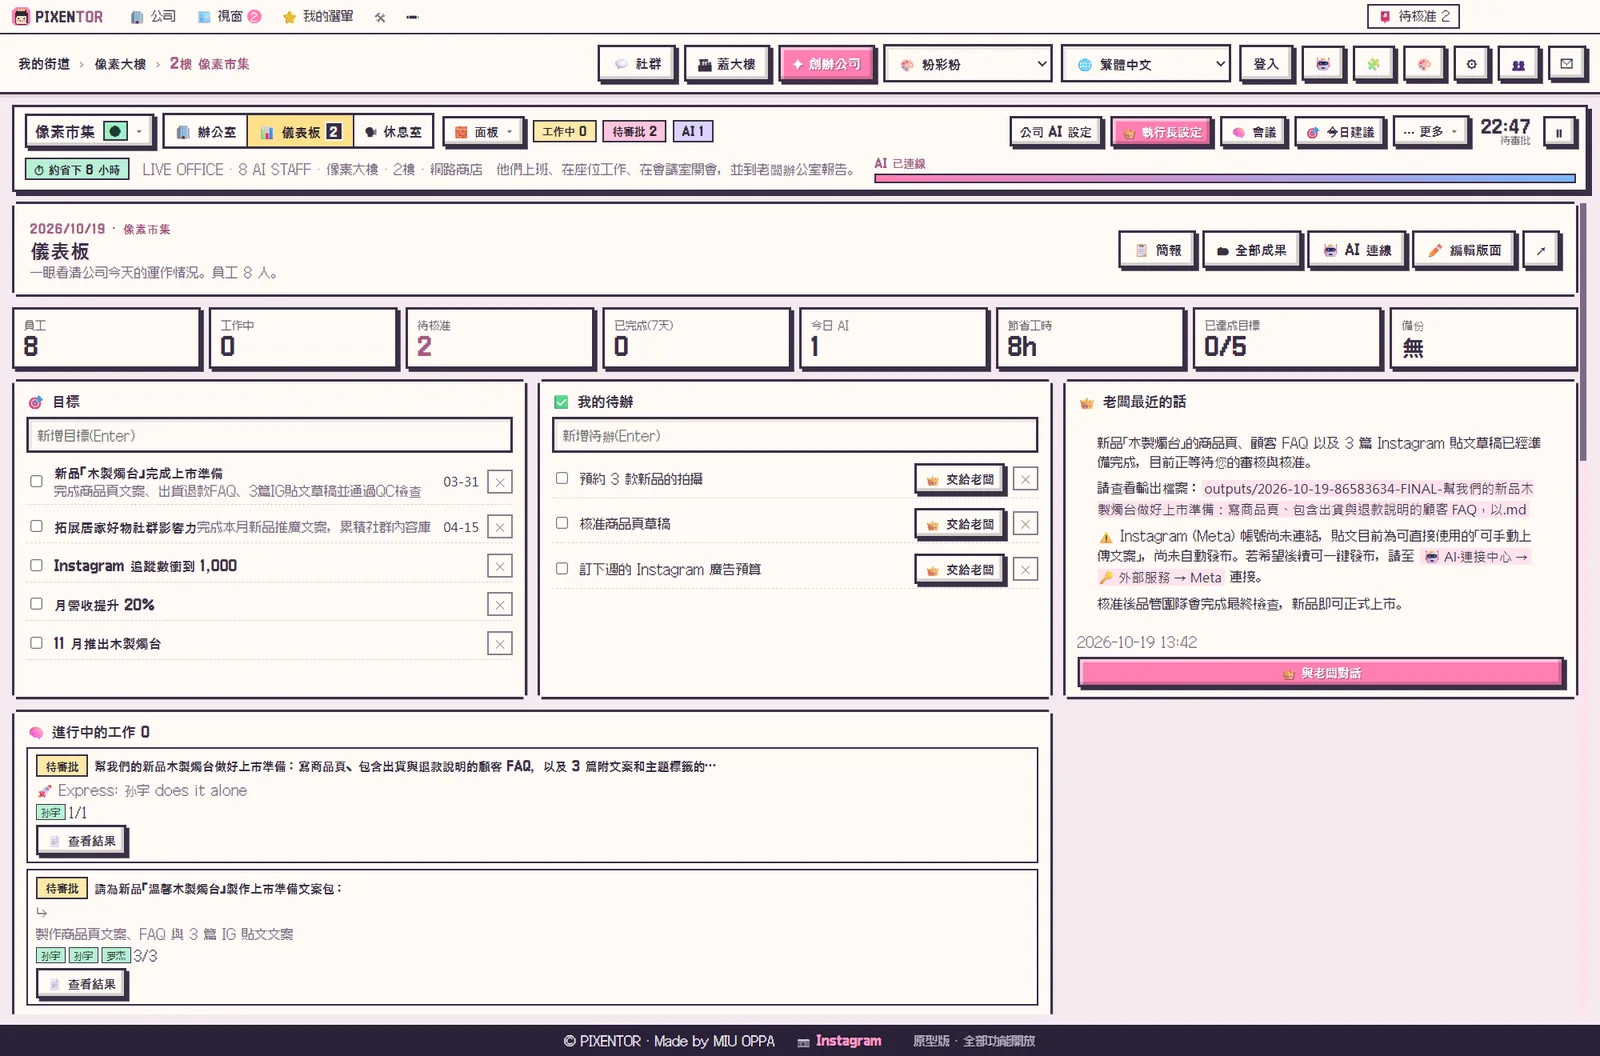
Task: Remove the 月營收提升 20% goal
Action: point(500,605)
